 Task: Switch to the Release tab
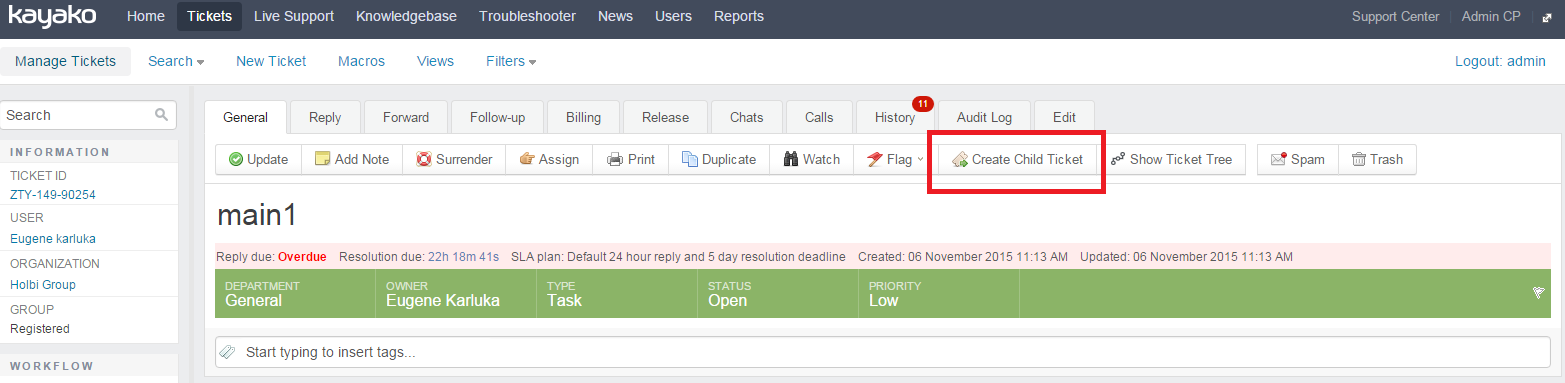[665, 117]
